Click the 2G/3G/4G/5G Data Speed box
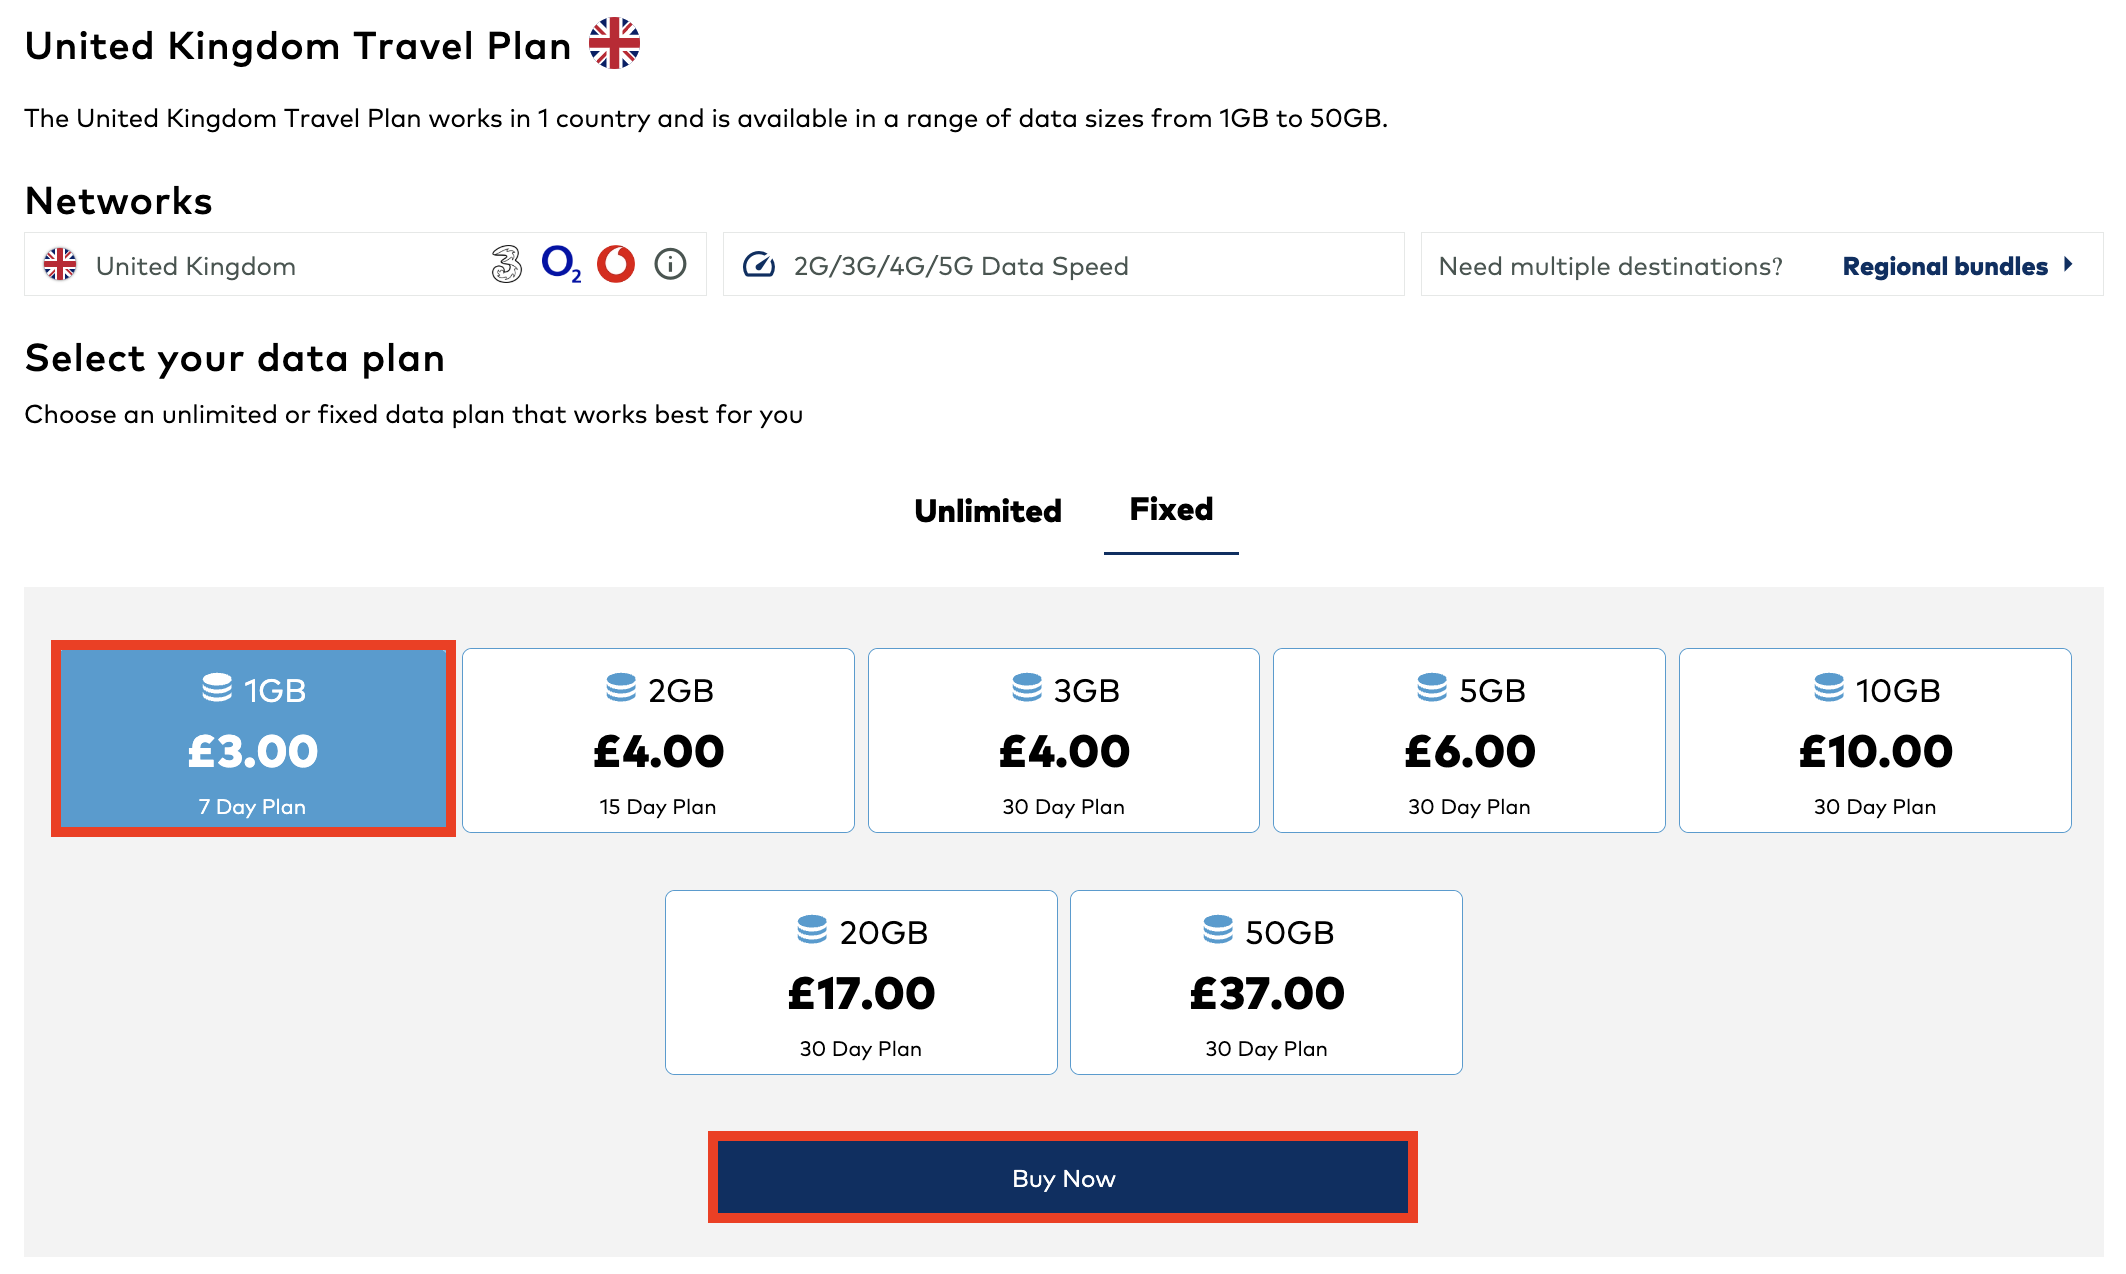2126x1274 pixels. tap(1063, 265)
